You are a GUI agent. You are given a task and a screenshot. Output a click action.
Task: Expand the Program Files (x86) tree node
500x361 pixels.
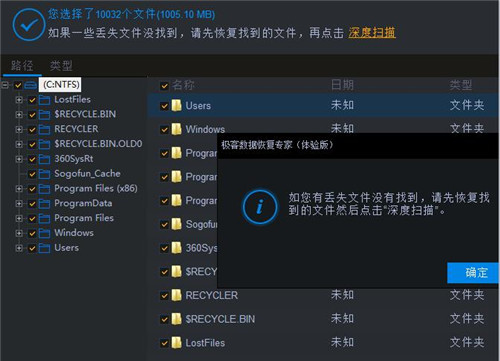click(19, 189)
